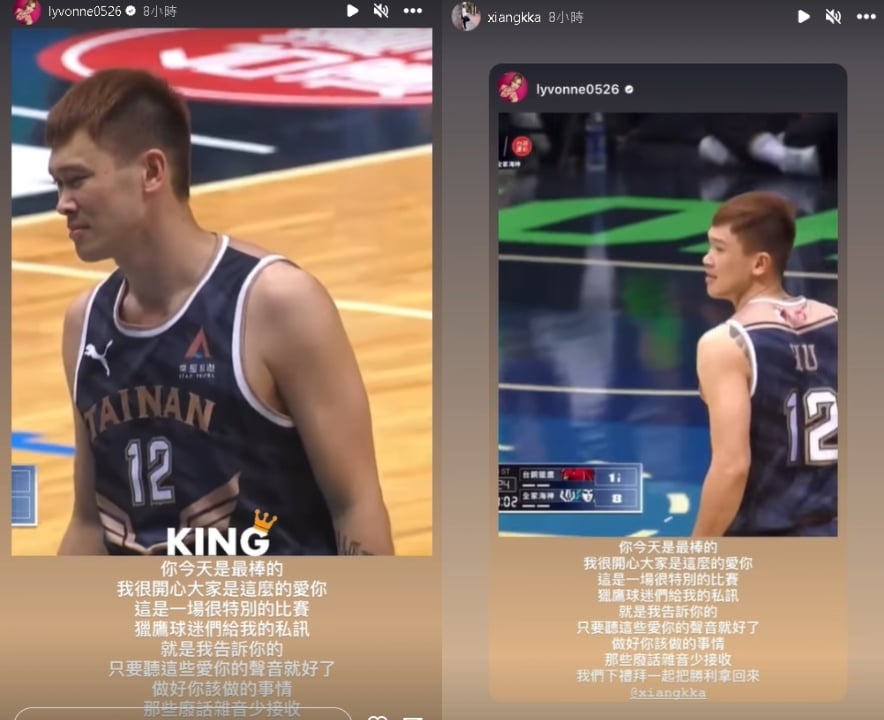Unmute audio on xiangkka's story
Viewport: 884px width, 720px height.
(833, 16)
